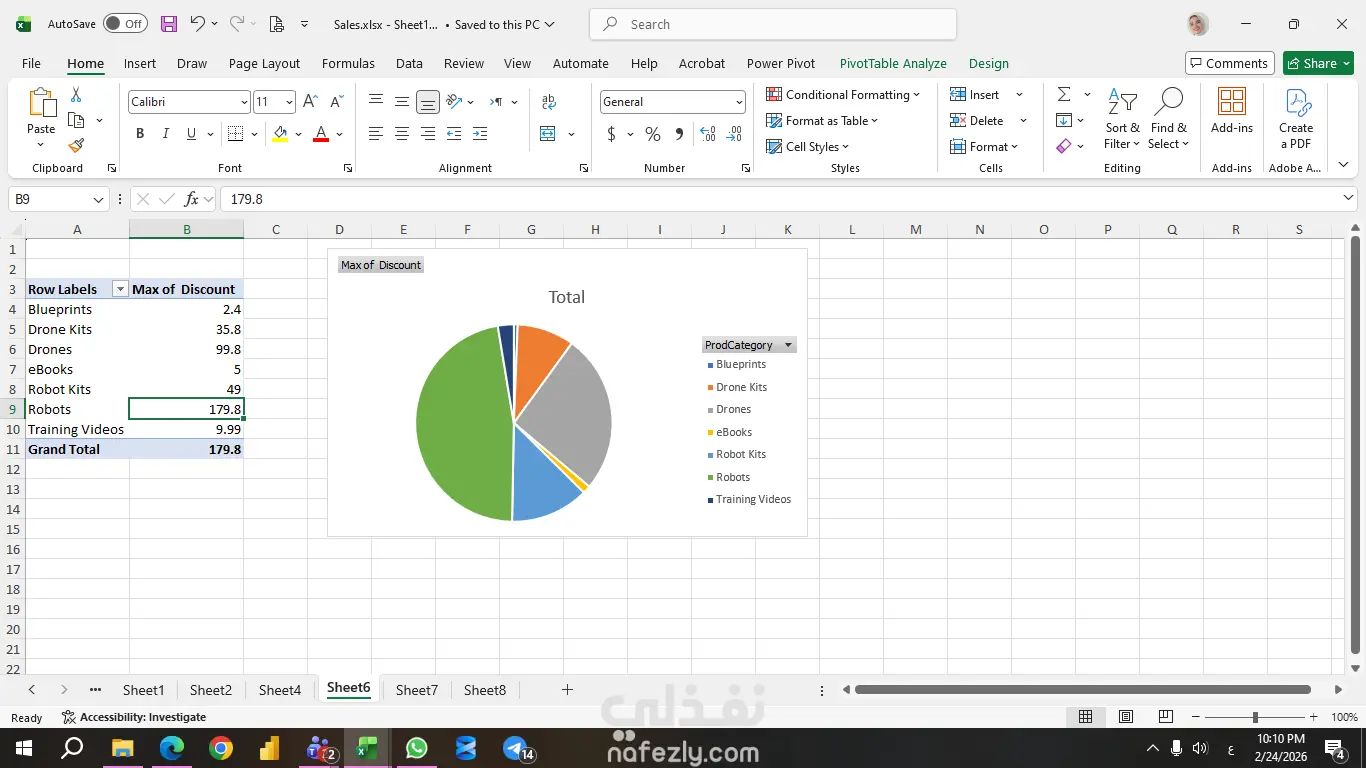Image resolution: width=1366 pixels, height=768 pixels.
Task: Toggle Middle Align
Action: pyautogui.click(x=402, y=101)
